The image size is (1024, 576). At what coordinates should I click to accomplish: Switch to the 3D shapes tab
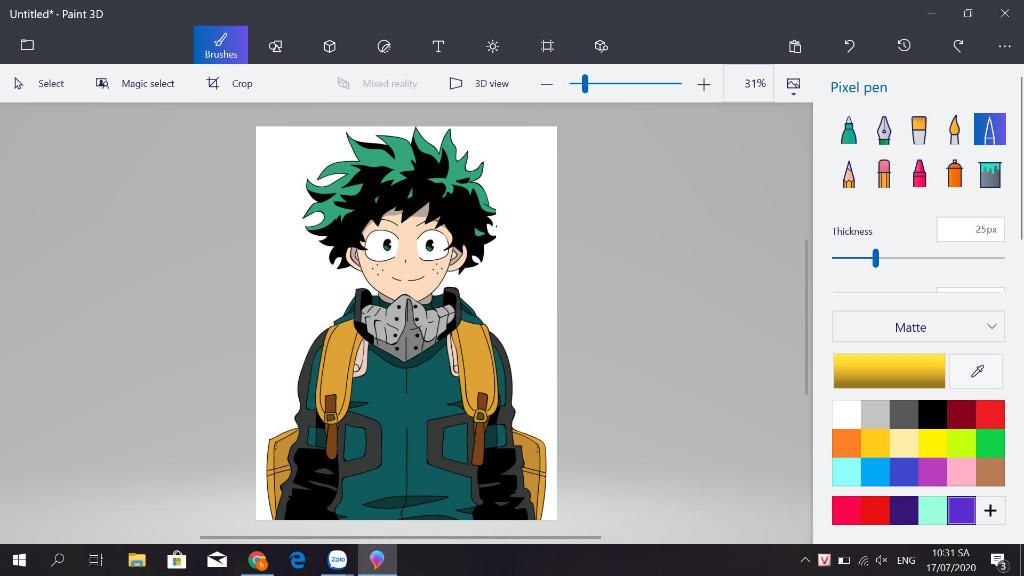329,46
